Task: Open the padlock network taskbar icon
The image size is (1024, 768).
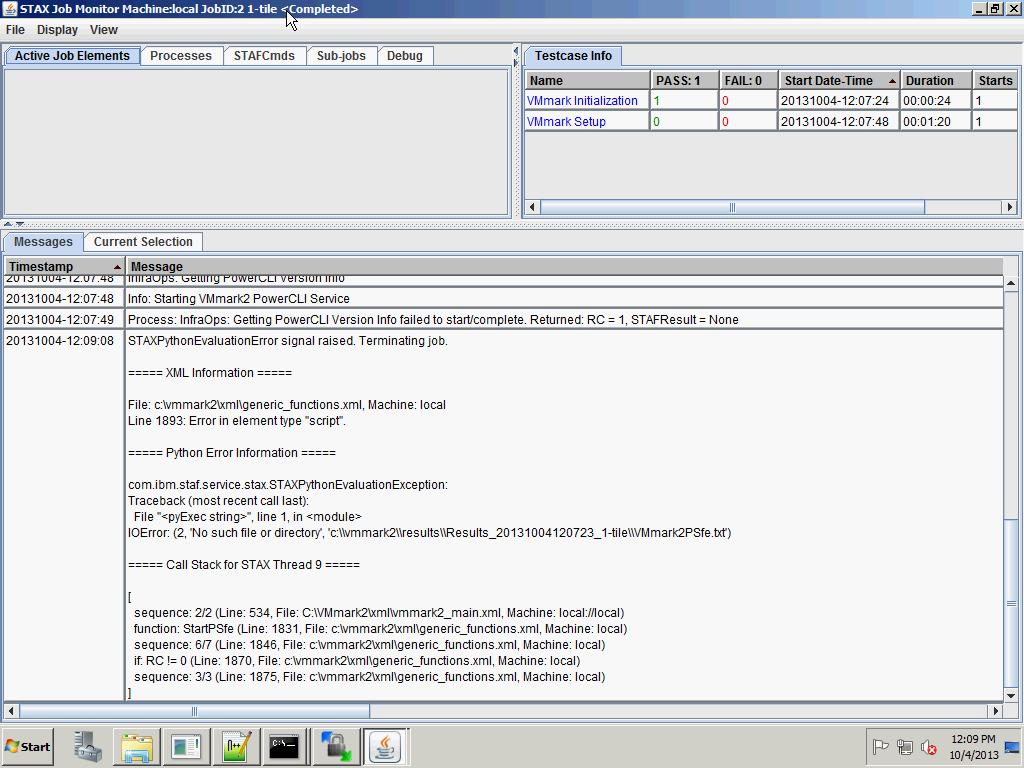Action: pos(336,746)
